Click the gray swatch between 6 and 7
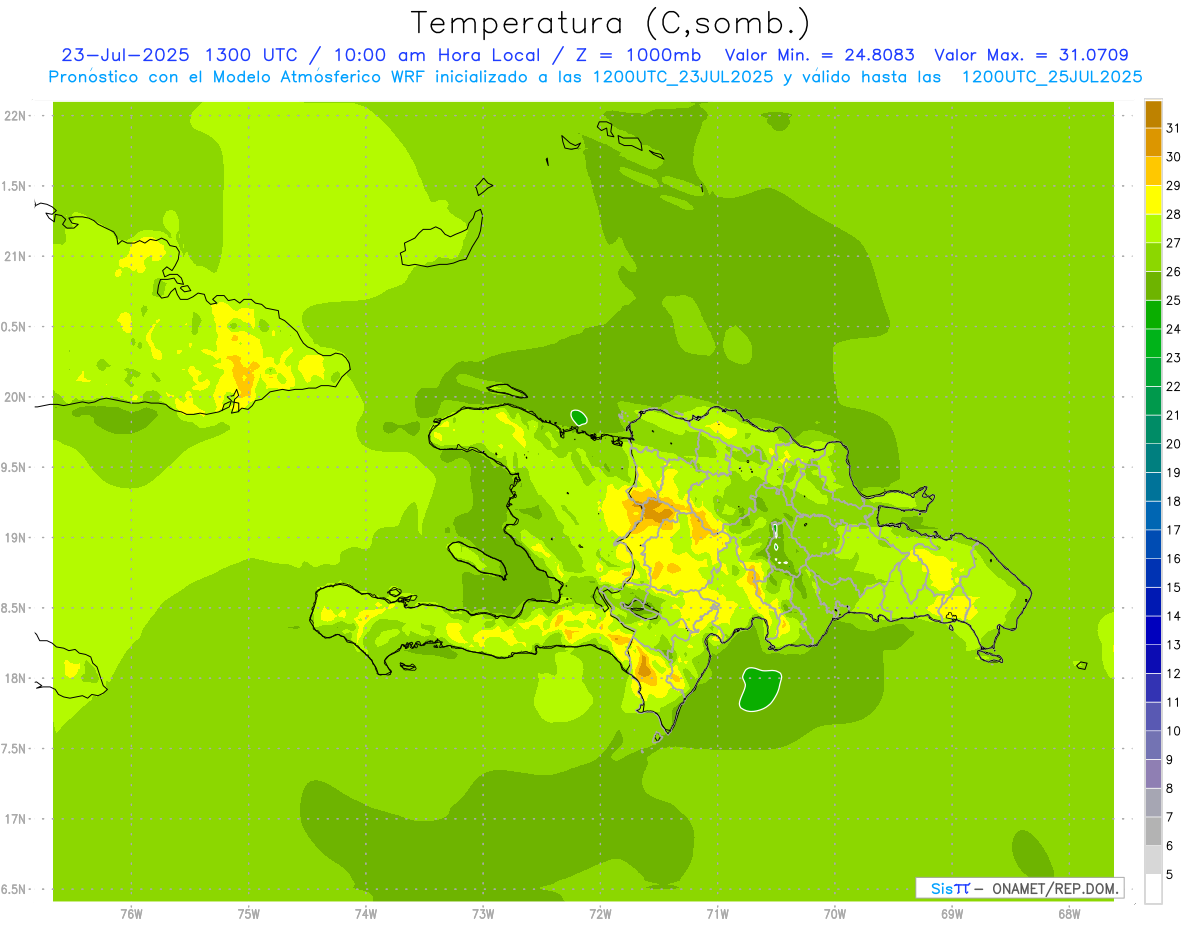1200x927 pixels. 1153,831
